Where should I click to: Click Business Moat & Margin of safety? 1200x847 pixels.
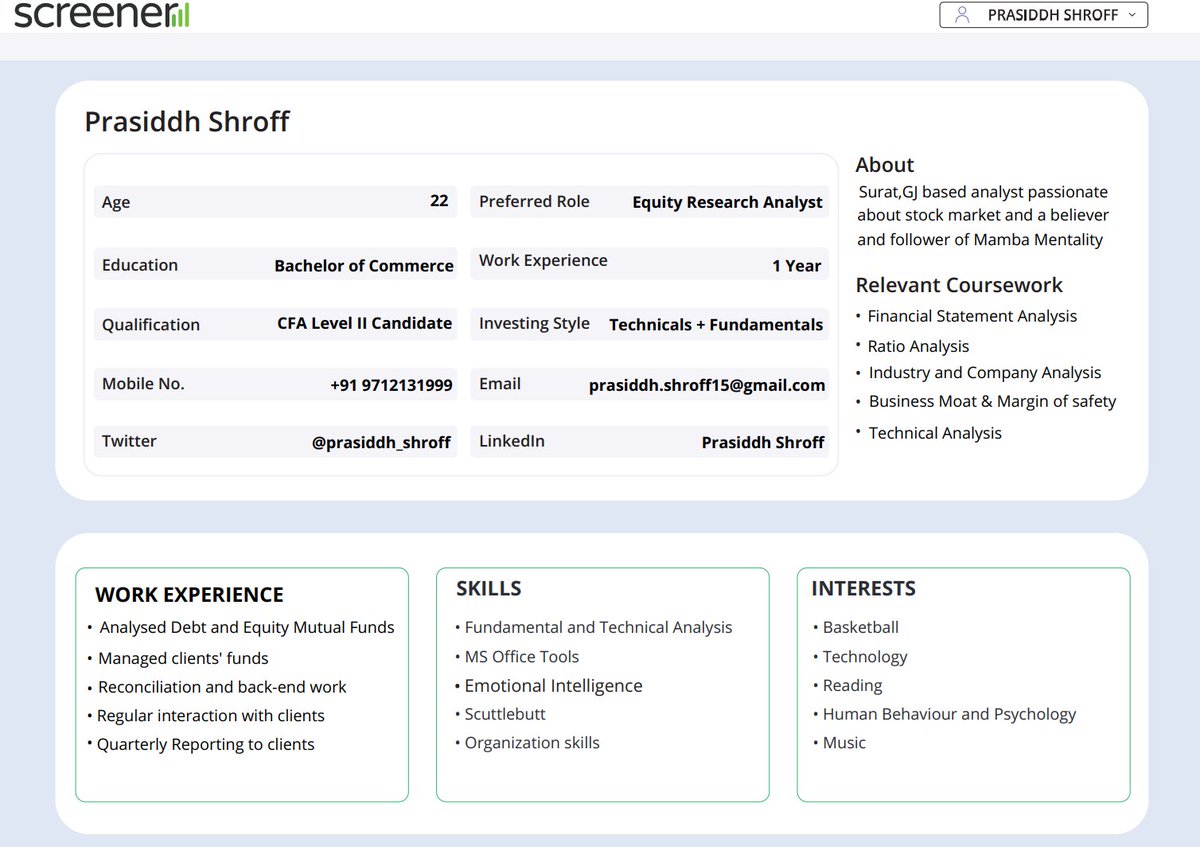click(992, 401)
